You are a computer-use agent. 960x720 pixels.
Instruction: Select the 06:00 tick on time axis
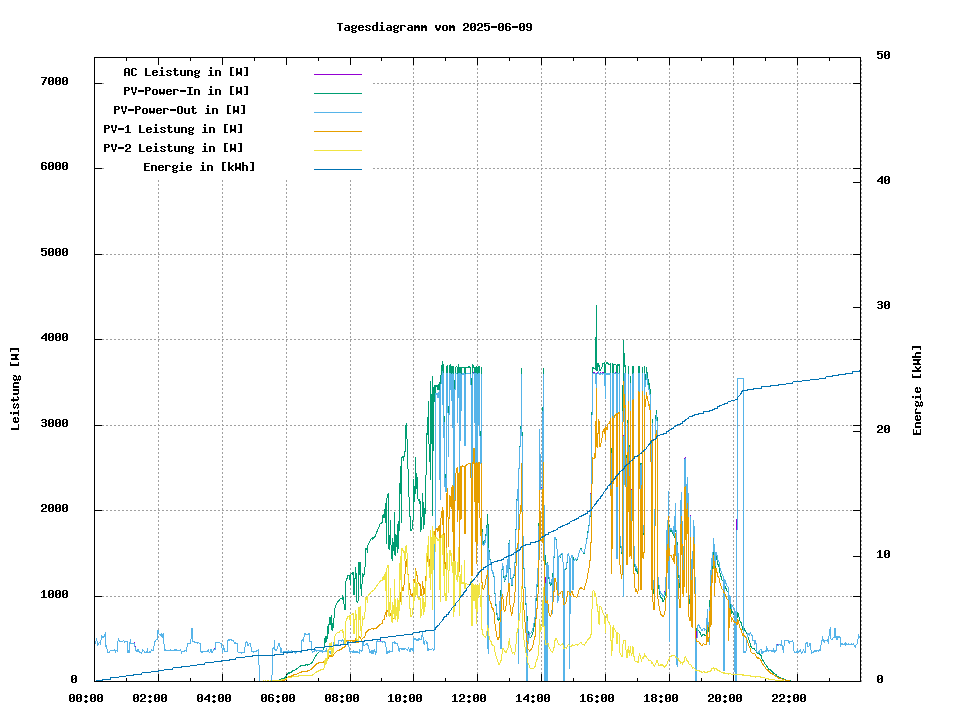(277, 698)
